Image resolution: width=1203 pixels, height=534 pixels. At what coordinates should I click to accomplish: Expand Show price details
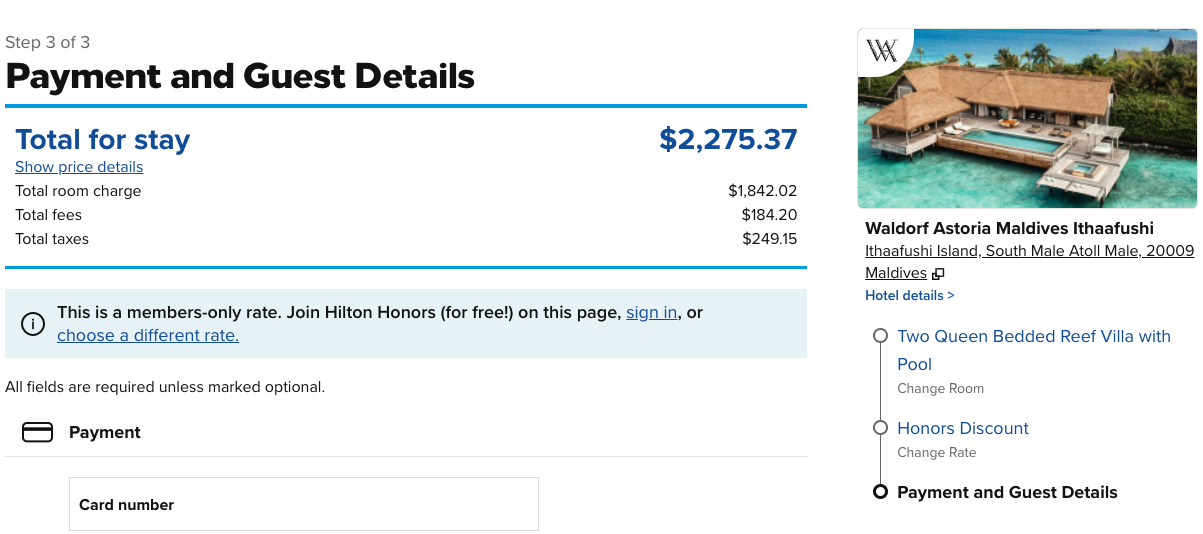(79, 167)
